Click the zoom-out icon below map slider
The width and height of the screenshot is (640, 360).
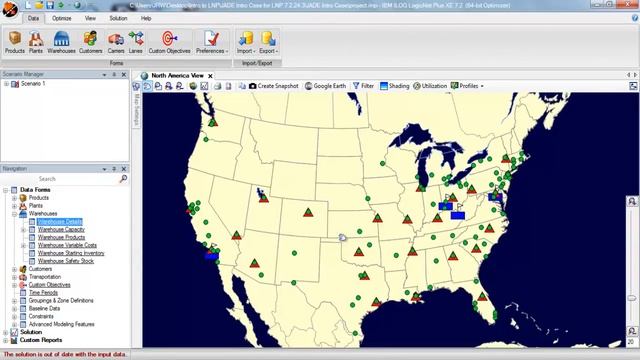[632, 331]
